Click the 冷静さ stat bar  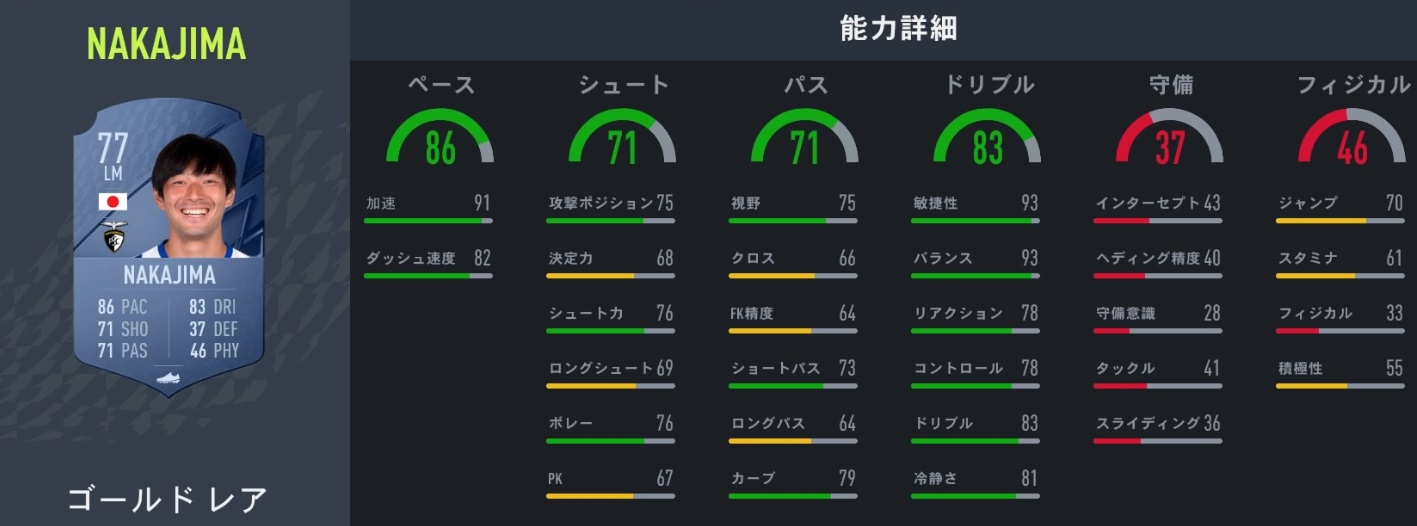click(x=975, y=495)
